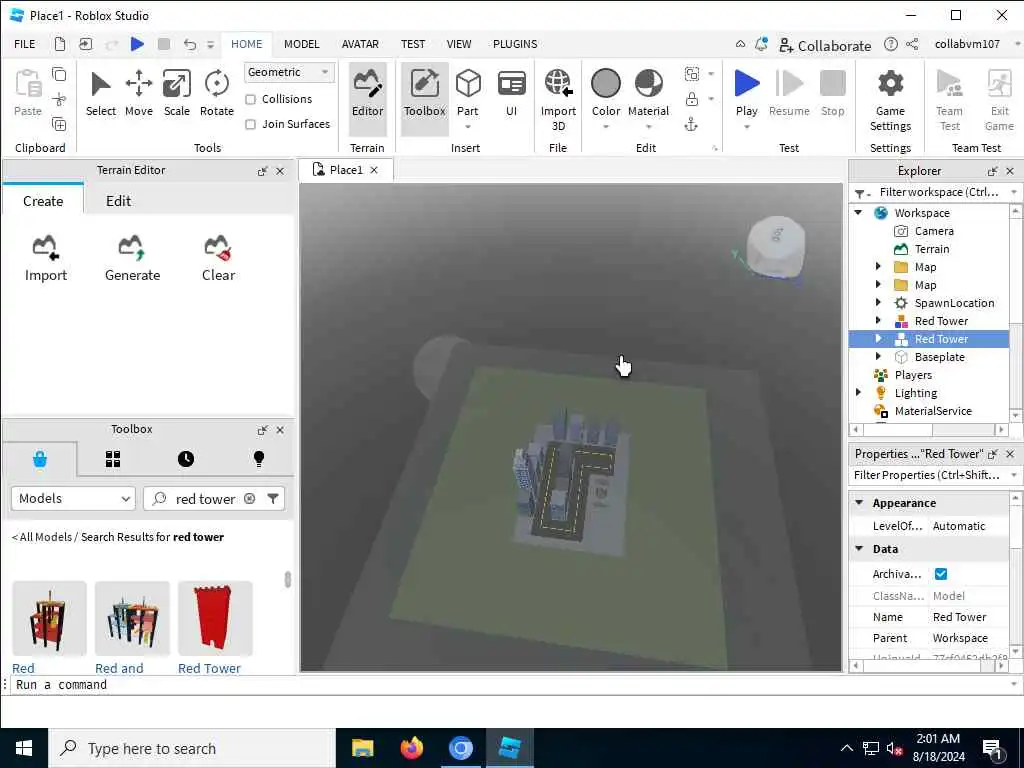Open the FILE menu

click(25, 44)
